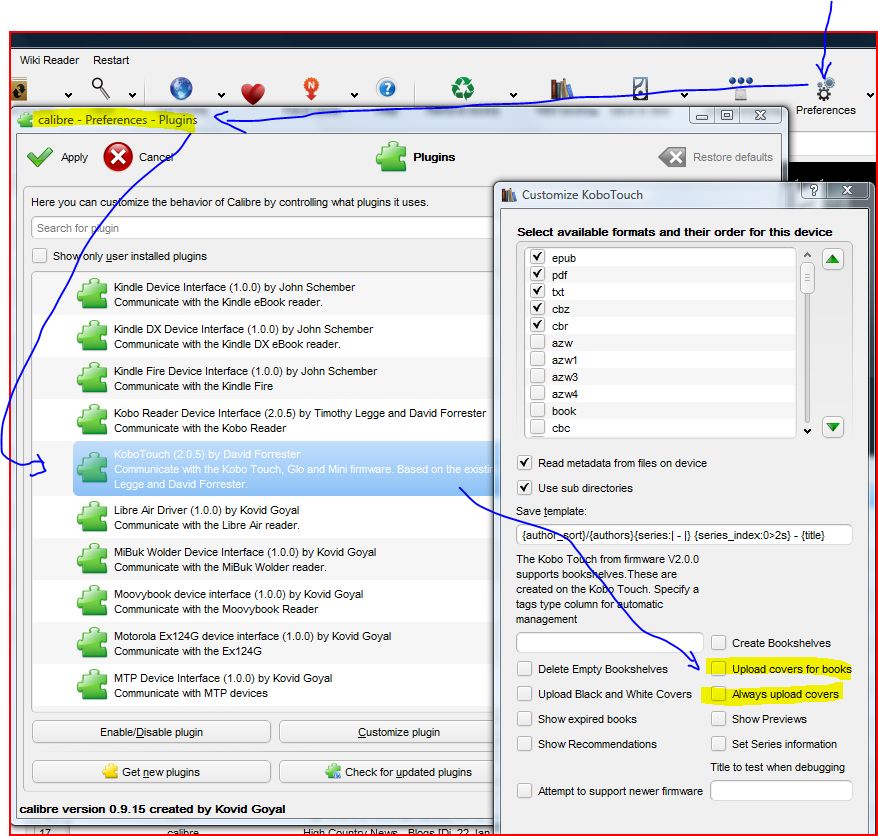This screenshot has width=878, height=836.
Task: Toggle Show only user installed plugins
Action: (x=39, y=255)
